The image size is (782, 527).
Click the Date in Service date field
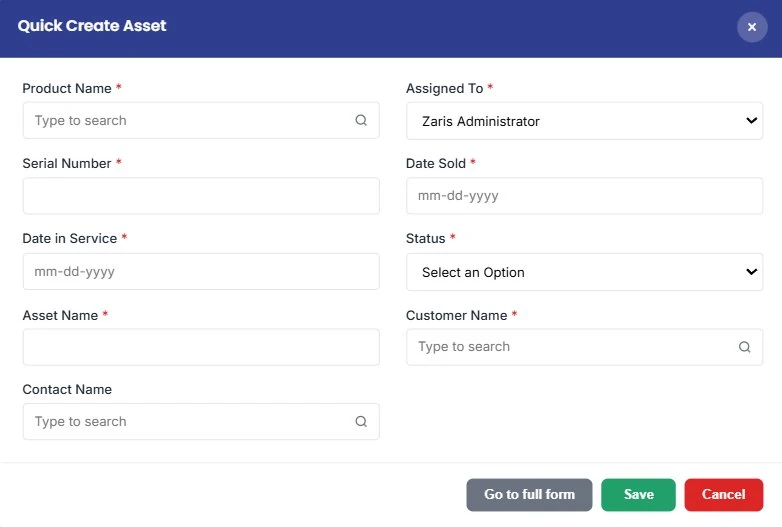pos(201,272)
